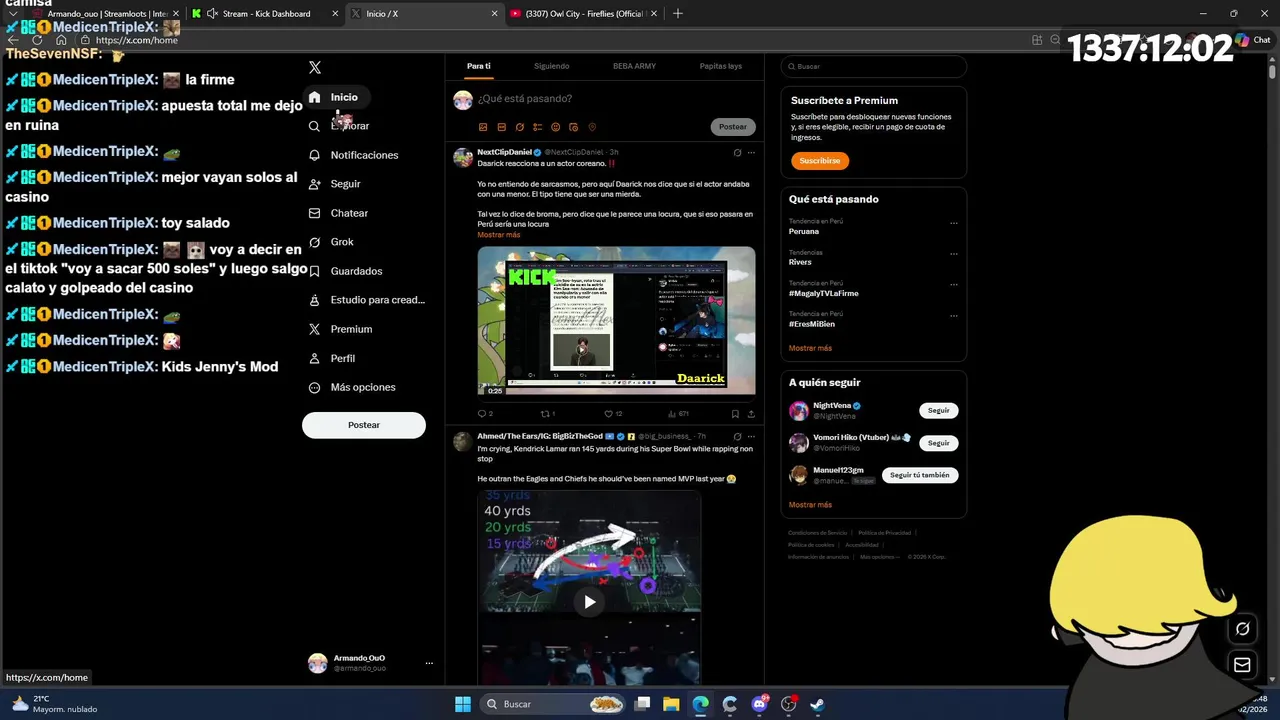Screen dimensions: 1280x720
Task: Click the bookmark icon beside Guardados
Action: point(314,271)
